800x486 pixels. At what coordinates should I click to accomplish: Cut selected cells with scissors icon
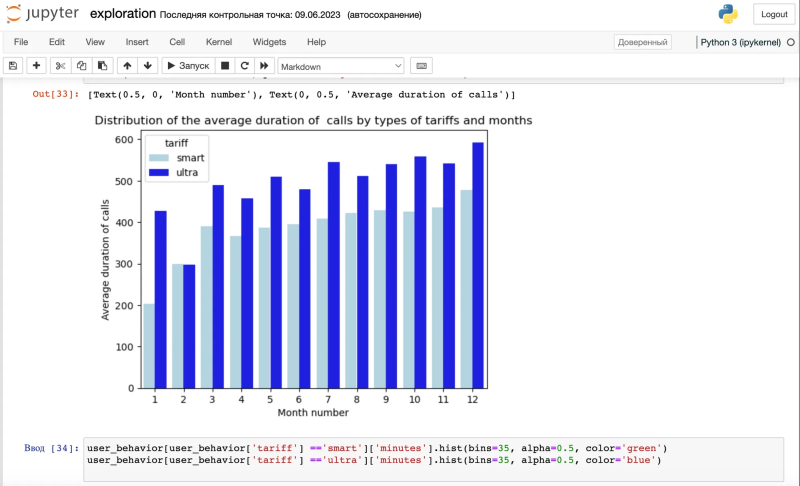(60, 66)
